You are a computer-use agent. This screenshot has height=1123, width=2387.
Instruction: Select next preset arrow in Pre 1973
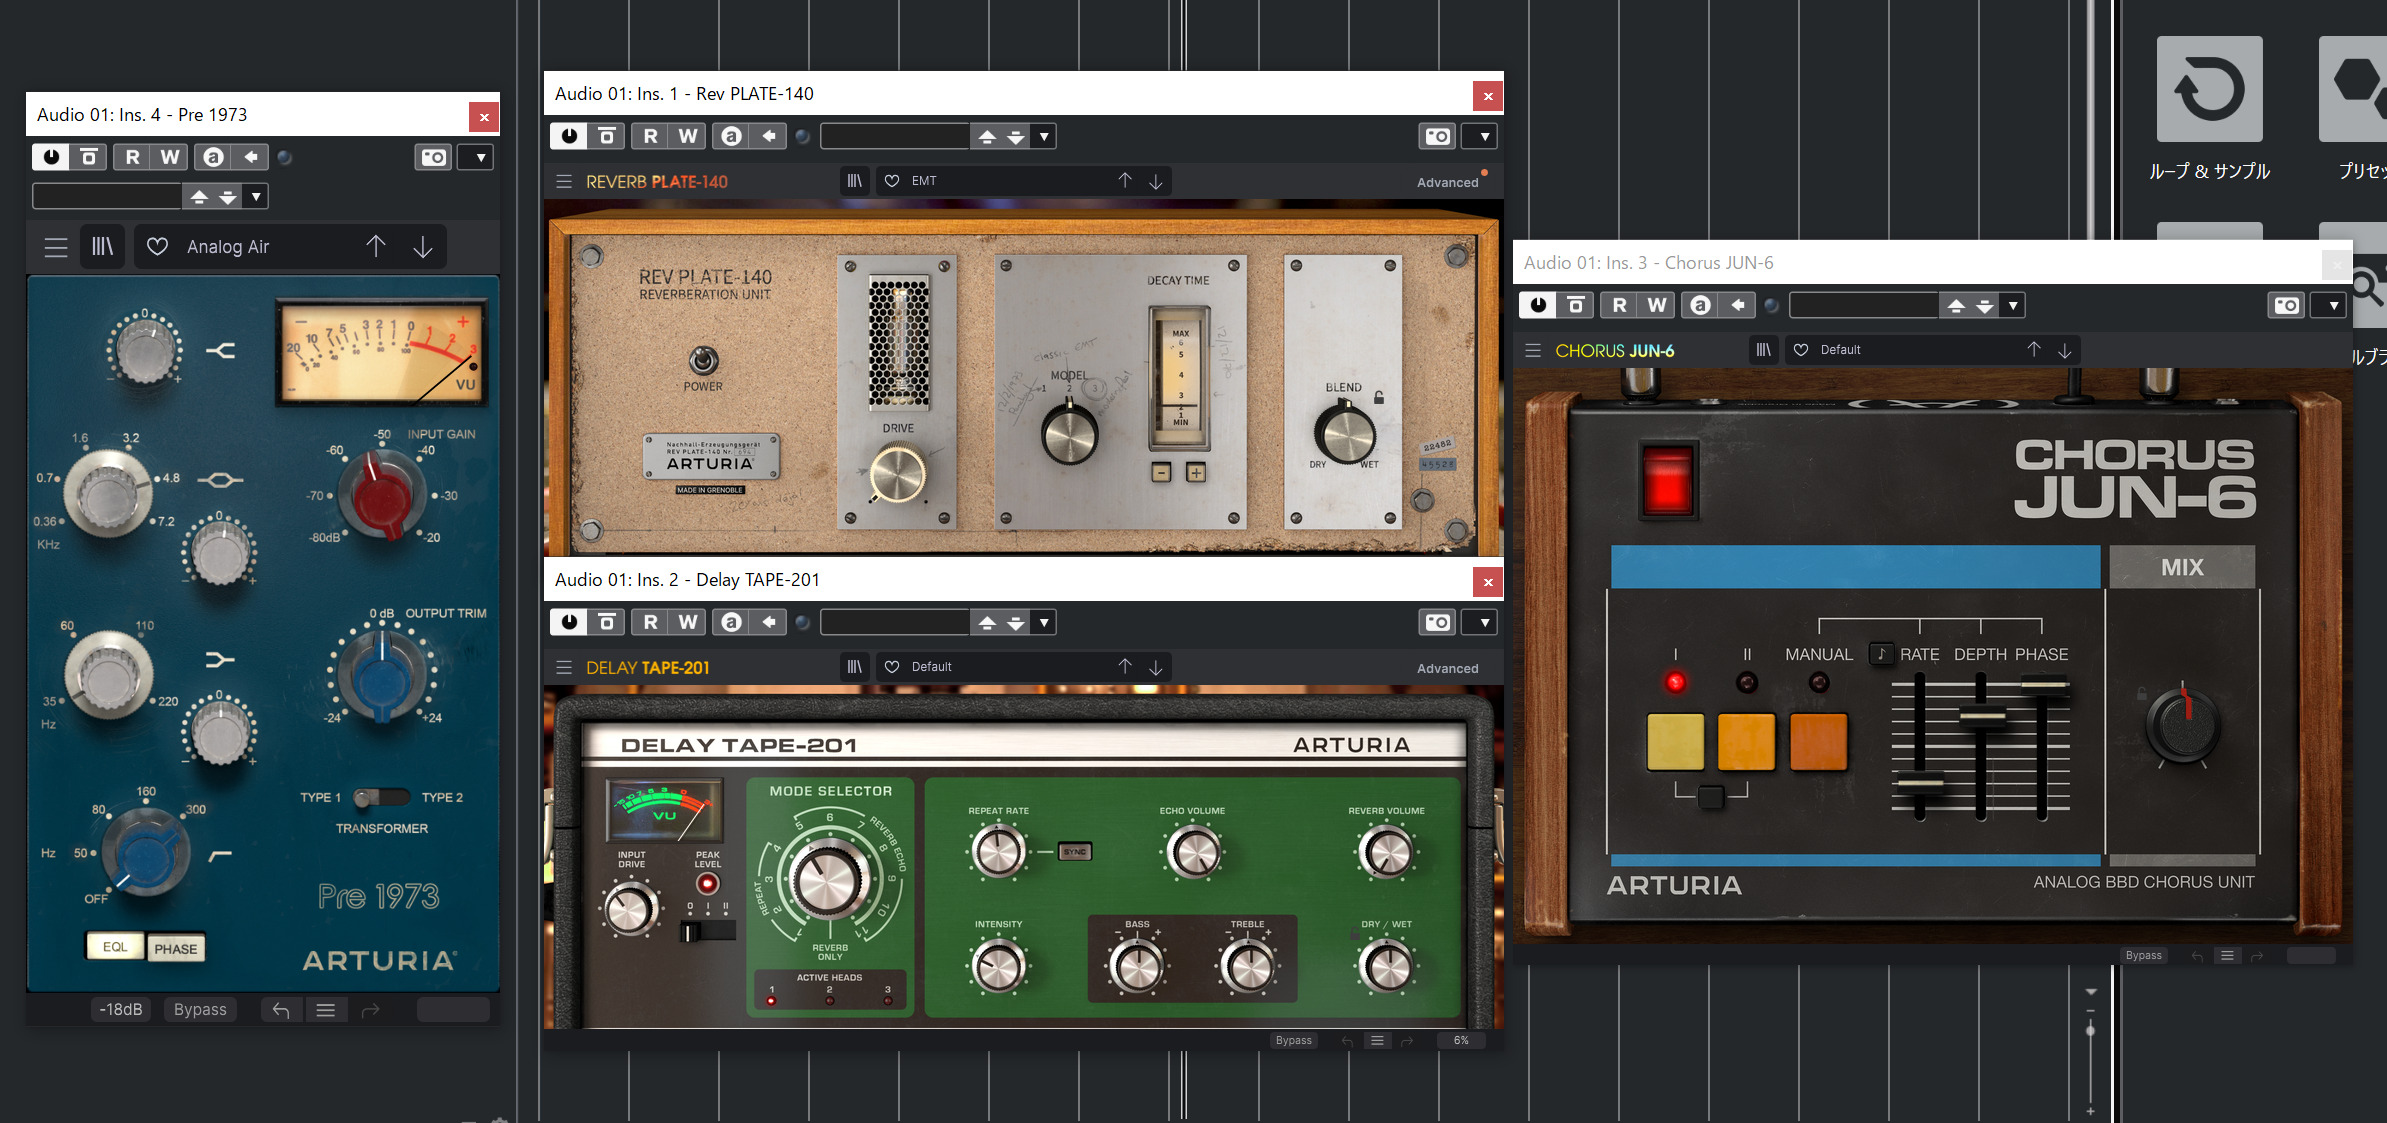[x=423, y=246]
